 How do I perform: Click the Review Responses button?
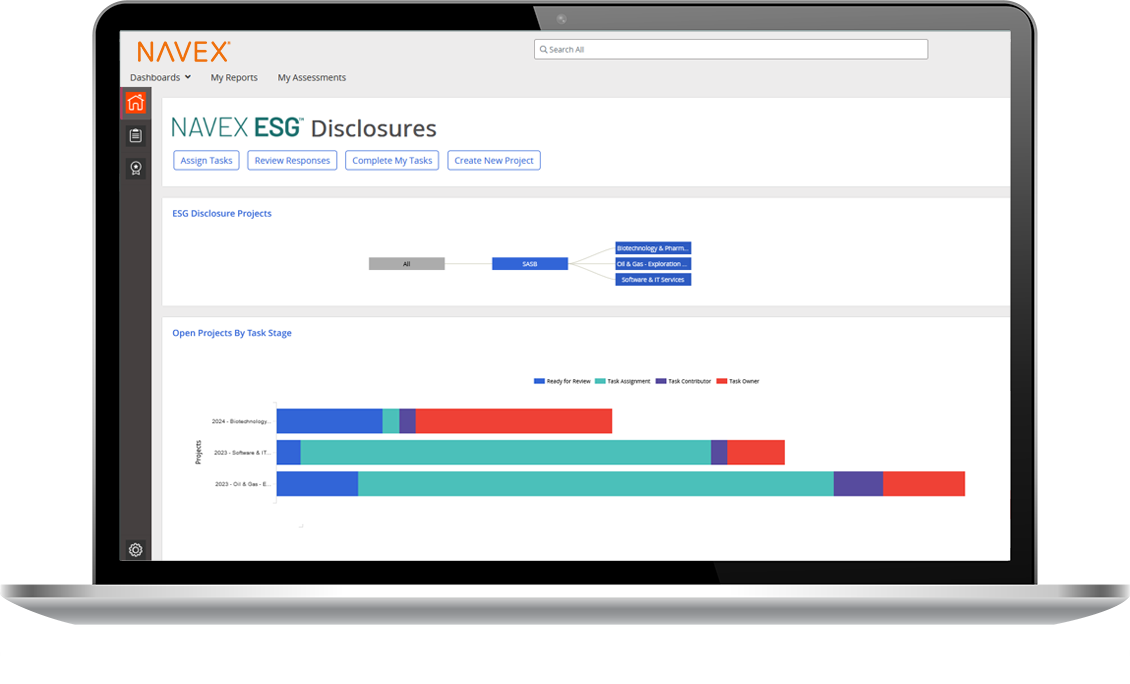point(292,161)
